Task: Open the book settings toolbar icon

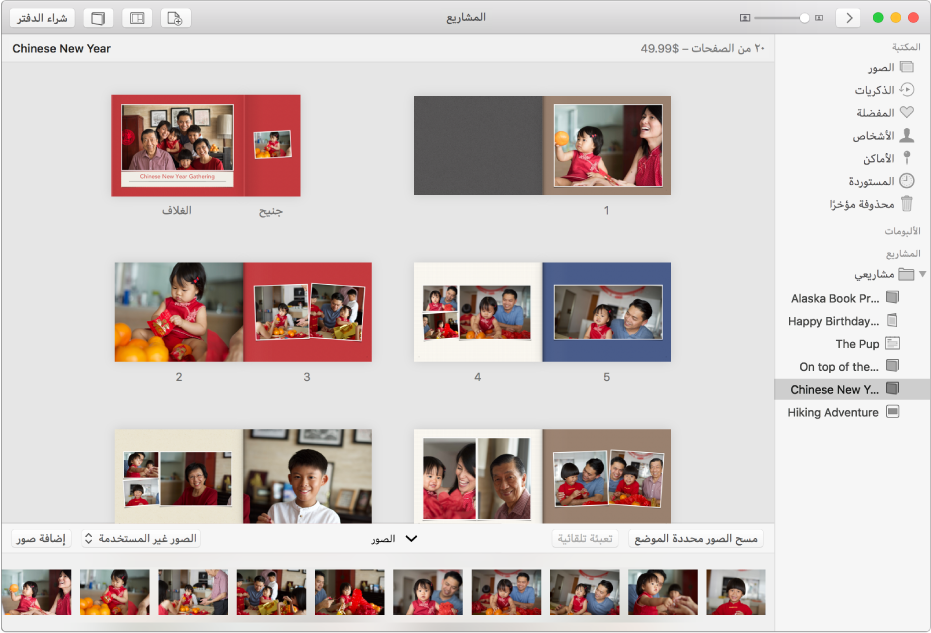Action: tap(98, 18)
